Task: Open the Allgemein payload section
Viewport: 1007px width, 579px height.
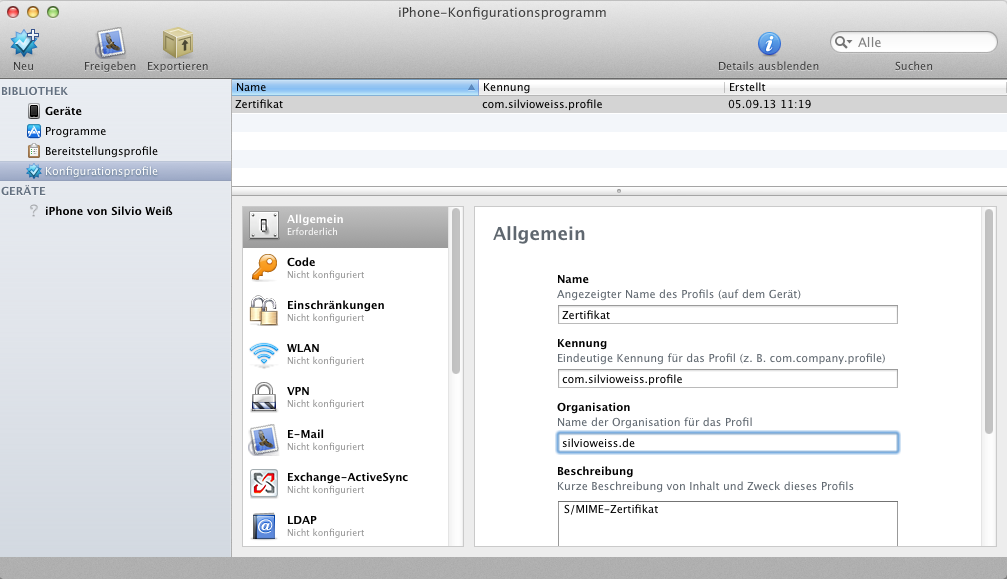Action: [x=346, y=226]
